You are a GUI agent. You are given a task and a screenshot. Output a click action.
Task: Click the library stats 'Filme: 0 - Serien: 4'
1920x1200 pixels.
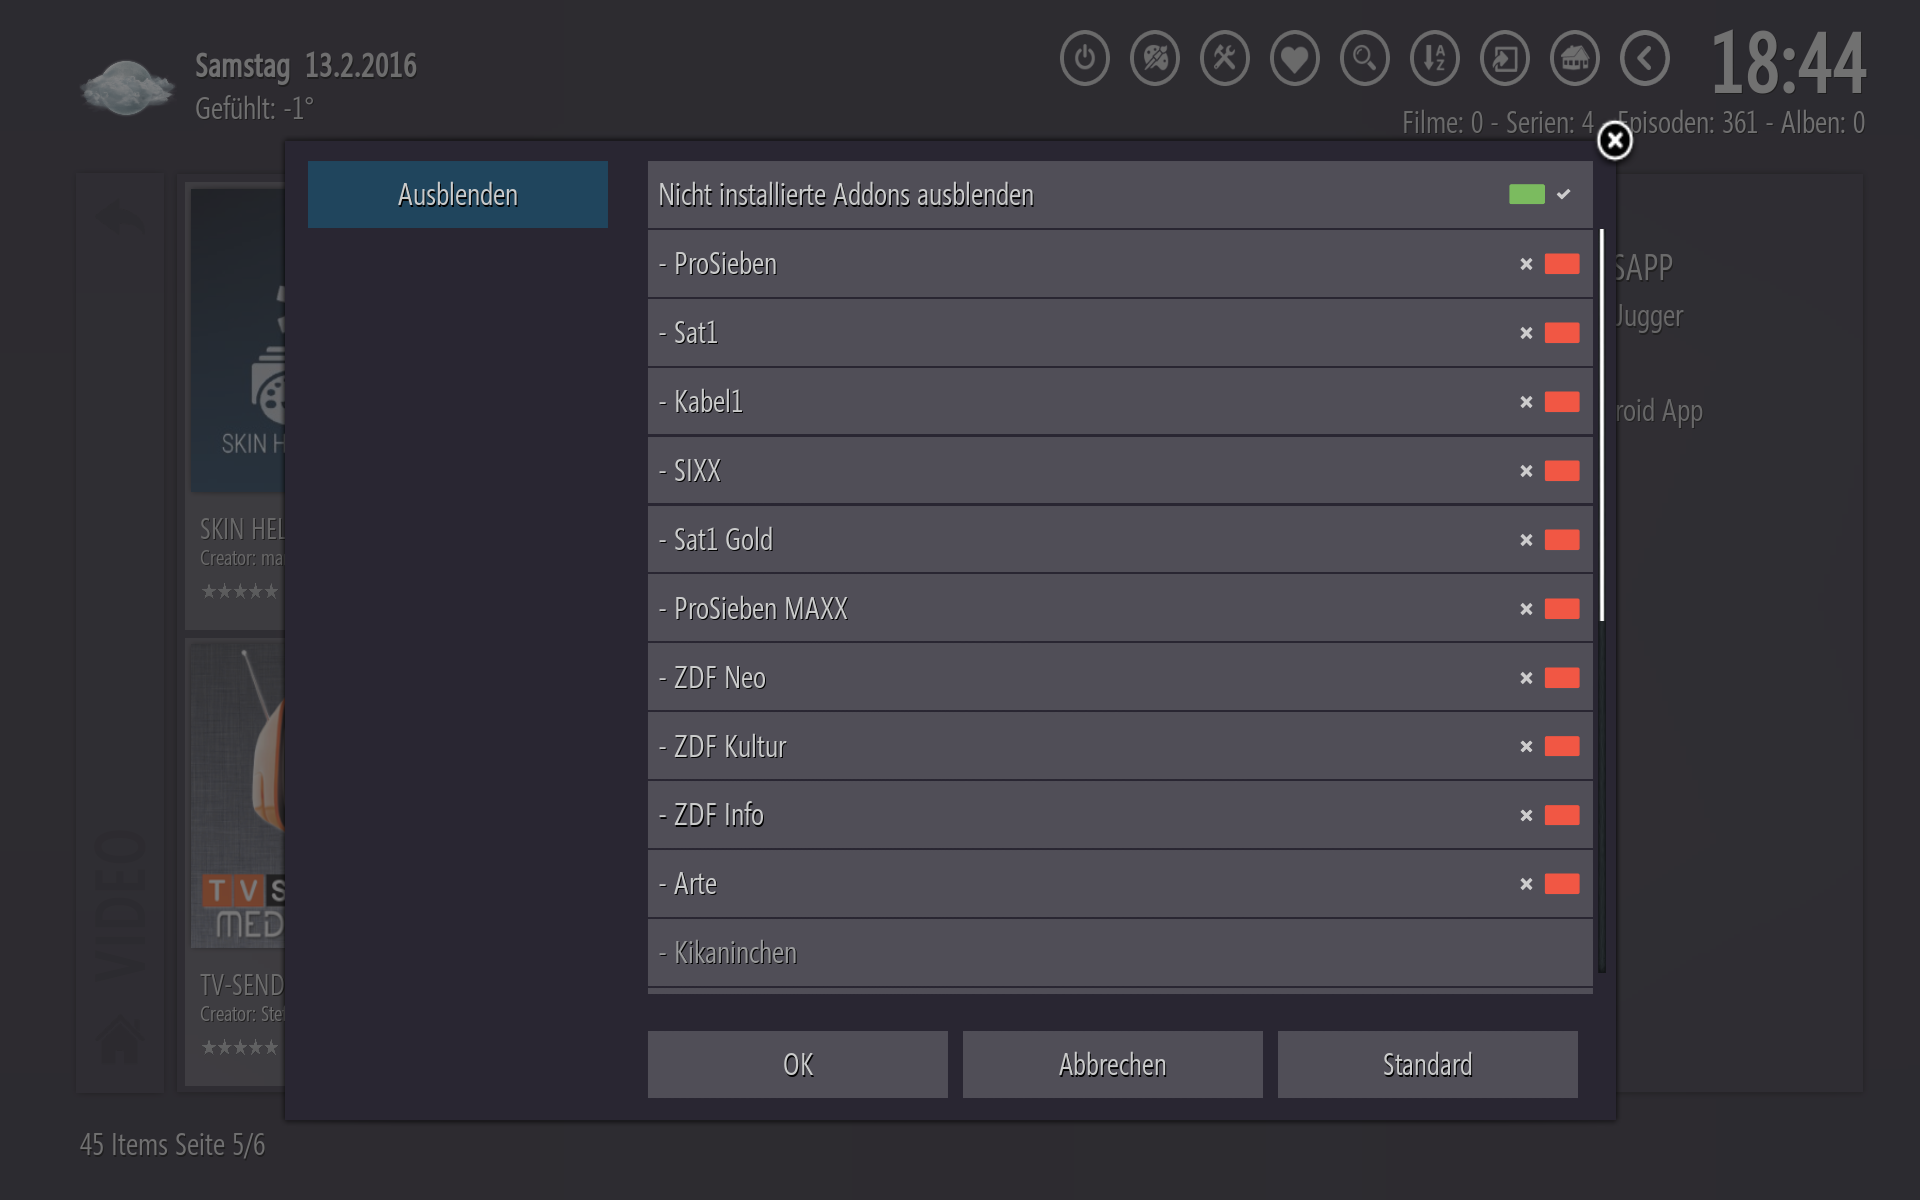[x=1497, y=123]
